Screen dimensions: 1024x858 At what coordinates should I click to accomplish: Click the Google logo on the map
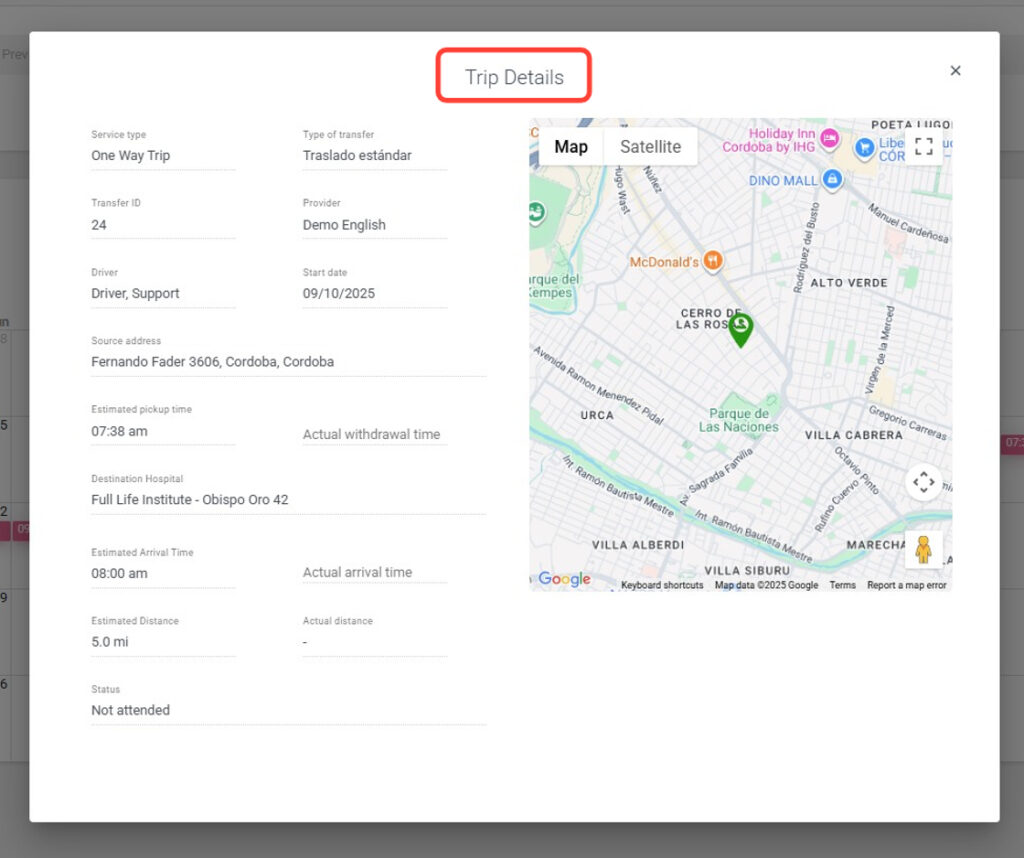[x=563, y=579]
